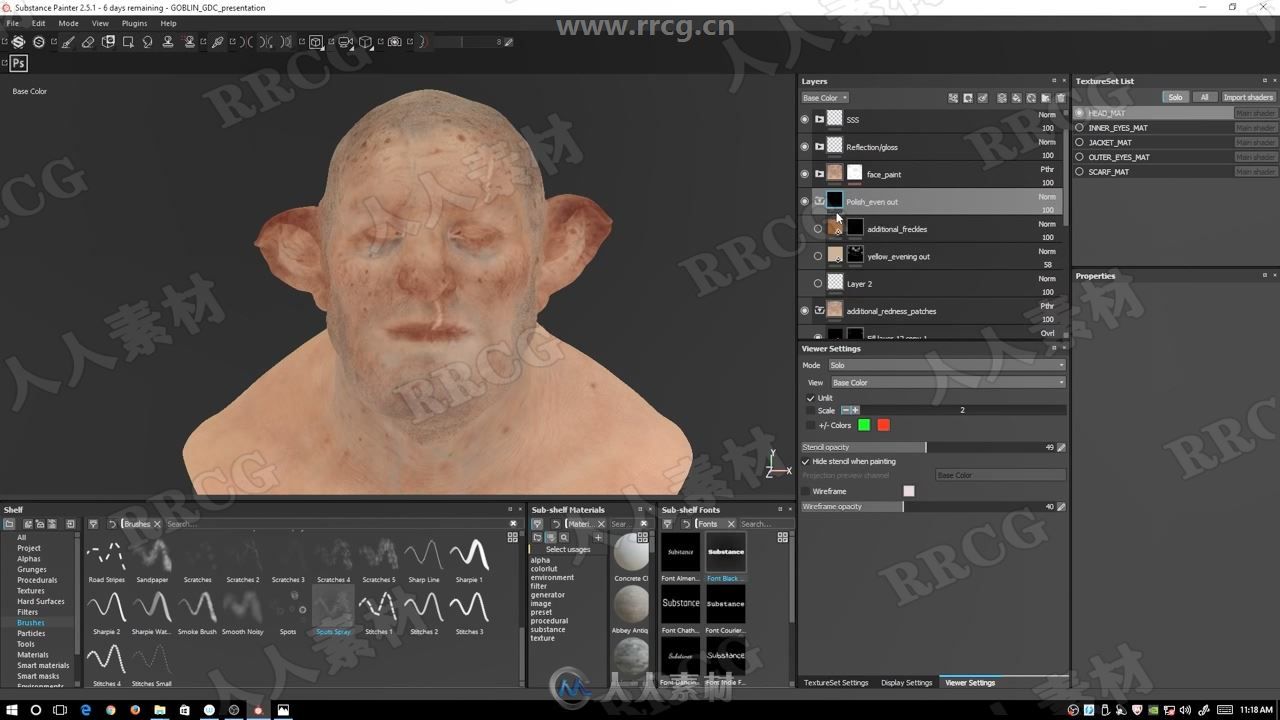This screenshot has width=1280, height=720.
Task: Toggle Shelf grid thumbnail size icon
Action: point(513,537)
